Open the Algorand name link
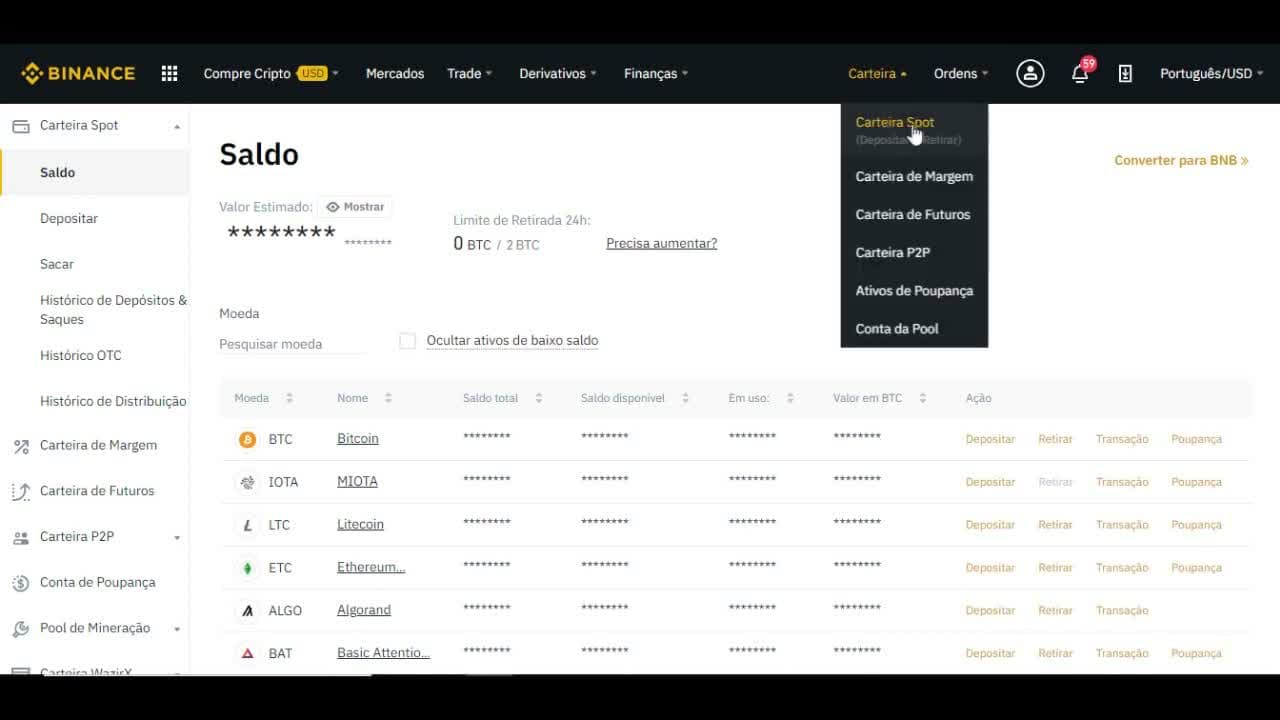 pos(364,610)
